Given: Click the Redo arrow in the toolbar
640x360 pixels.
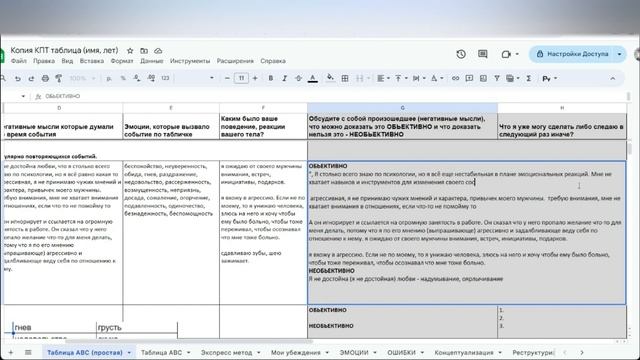Looking at the screenshot, I should (x=31, y=78).
